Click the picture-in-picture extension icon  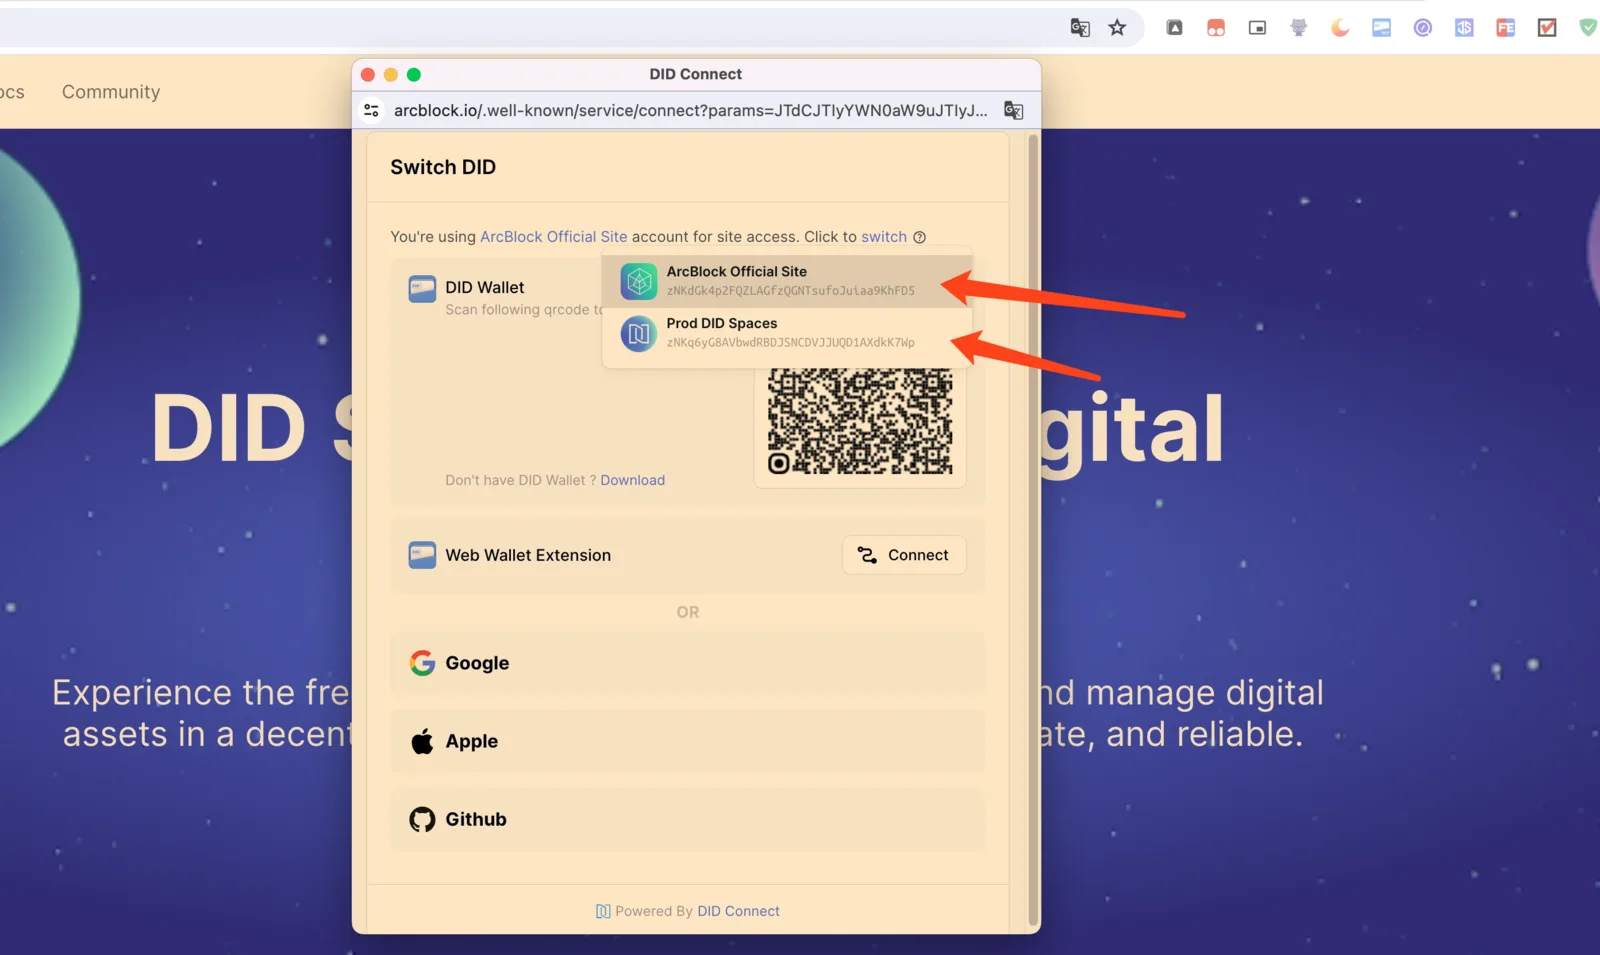point(1258,28)
